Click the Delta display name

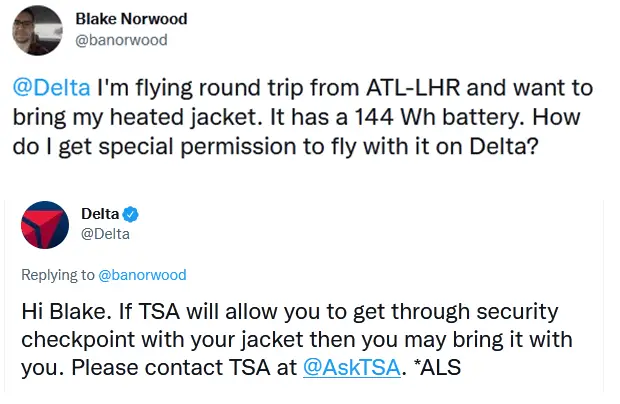tap(100, 214)
